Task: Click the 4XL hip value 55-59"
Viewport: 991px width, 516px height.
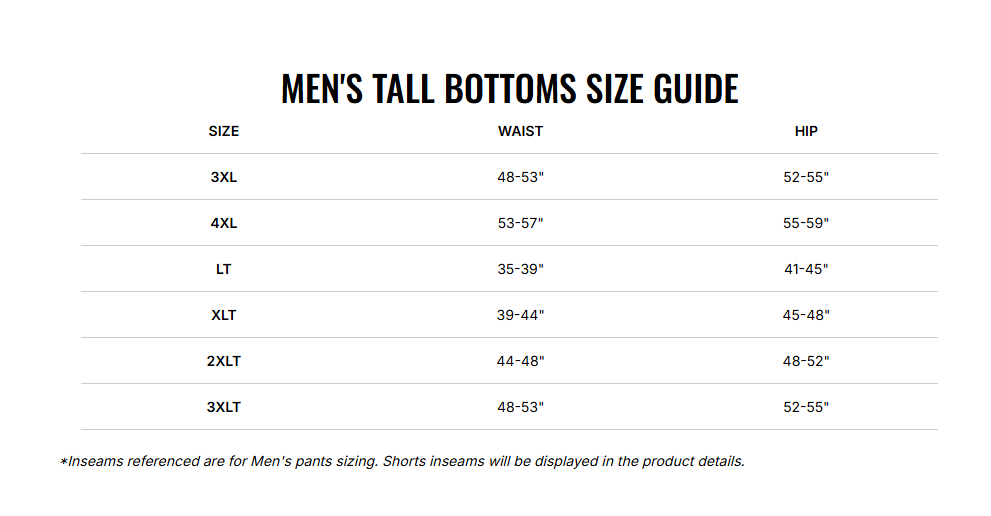Action: coord(806,223)
